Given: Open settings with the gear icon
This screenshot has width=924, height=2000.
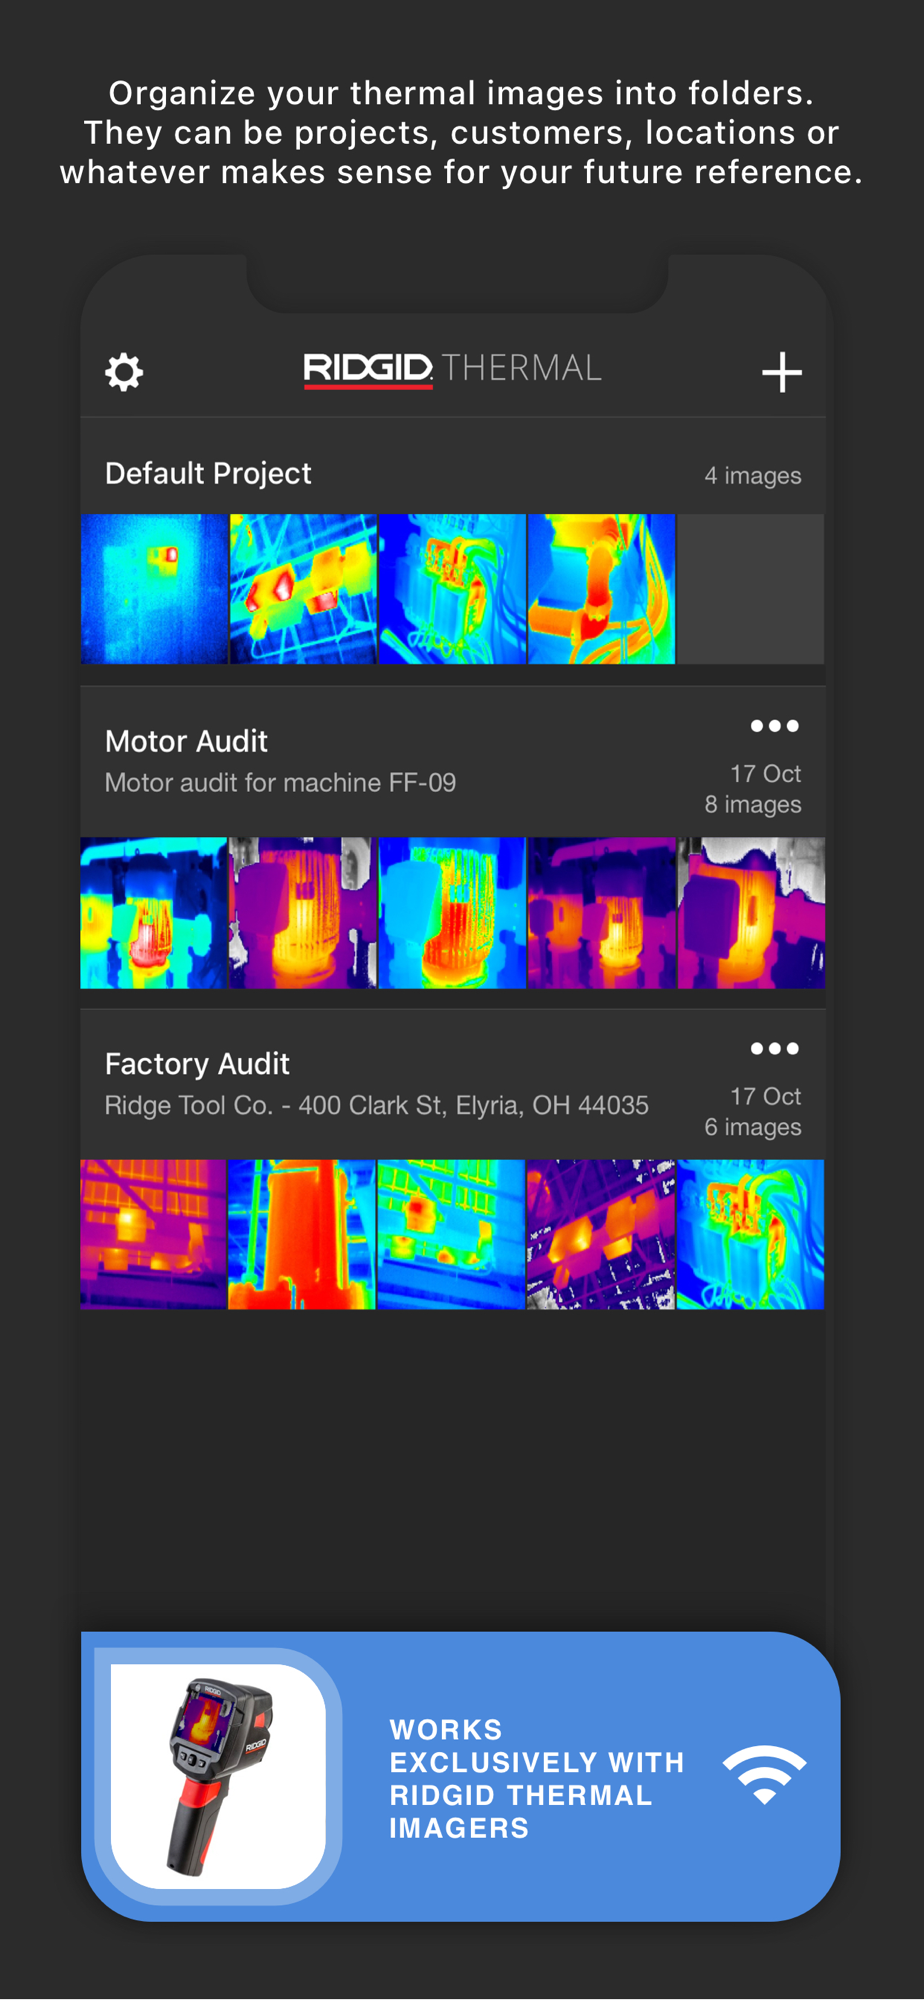Looking at the screenshot, I should [x=124, y=372].
